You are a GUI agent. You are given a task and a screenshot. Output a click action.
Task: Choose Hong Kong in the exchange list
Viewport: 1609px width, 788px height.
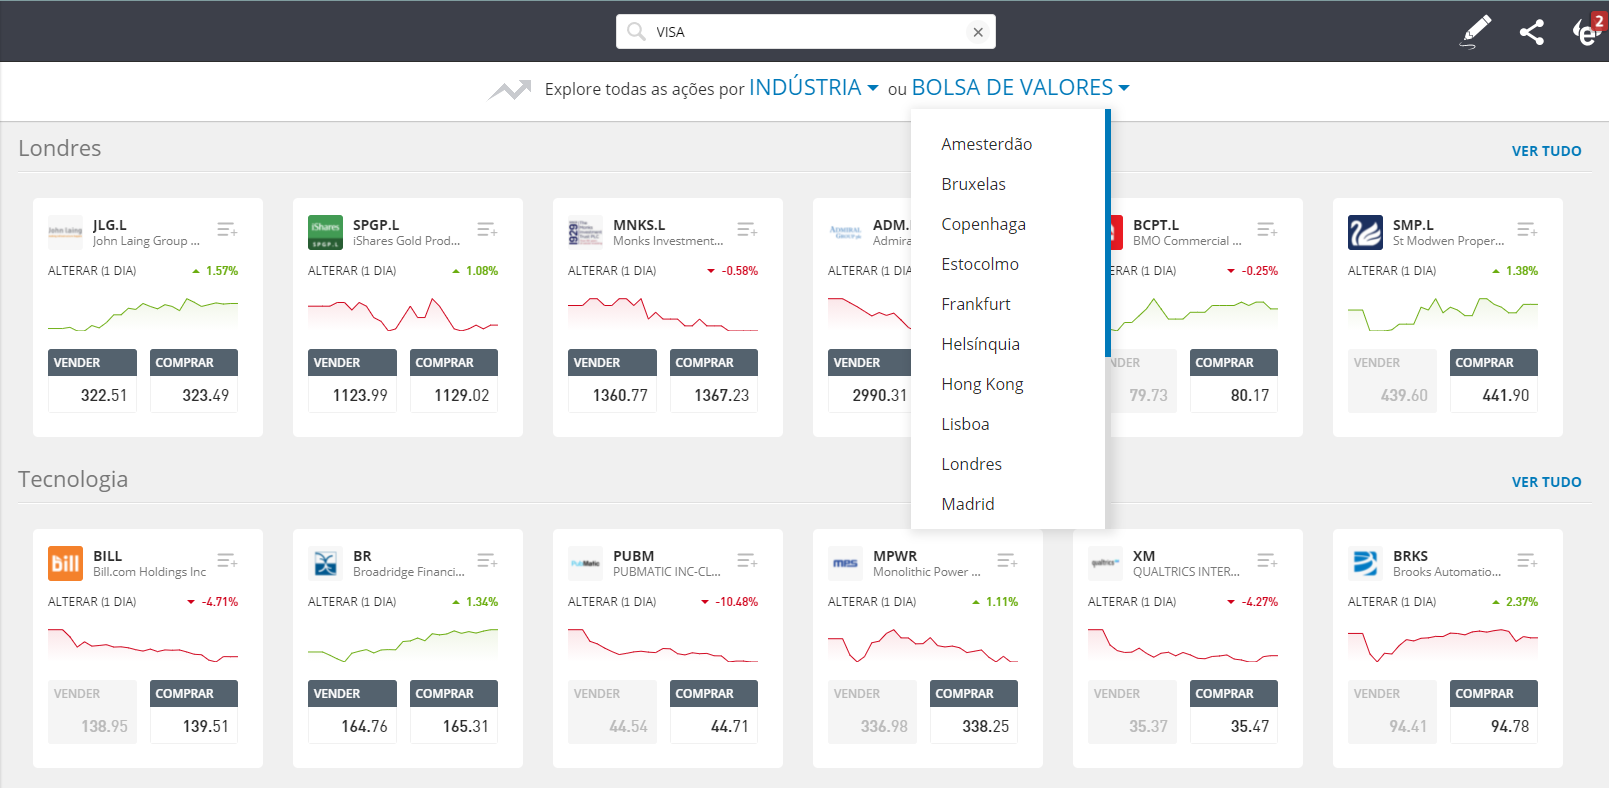click(x=982, y=384)
